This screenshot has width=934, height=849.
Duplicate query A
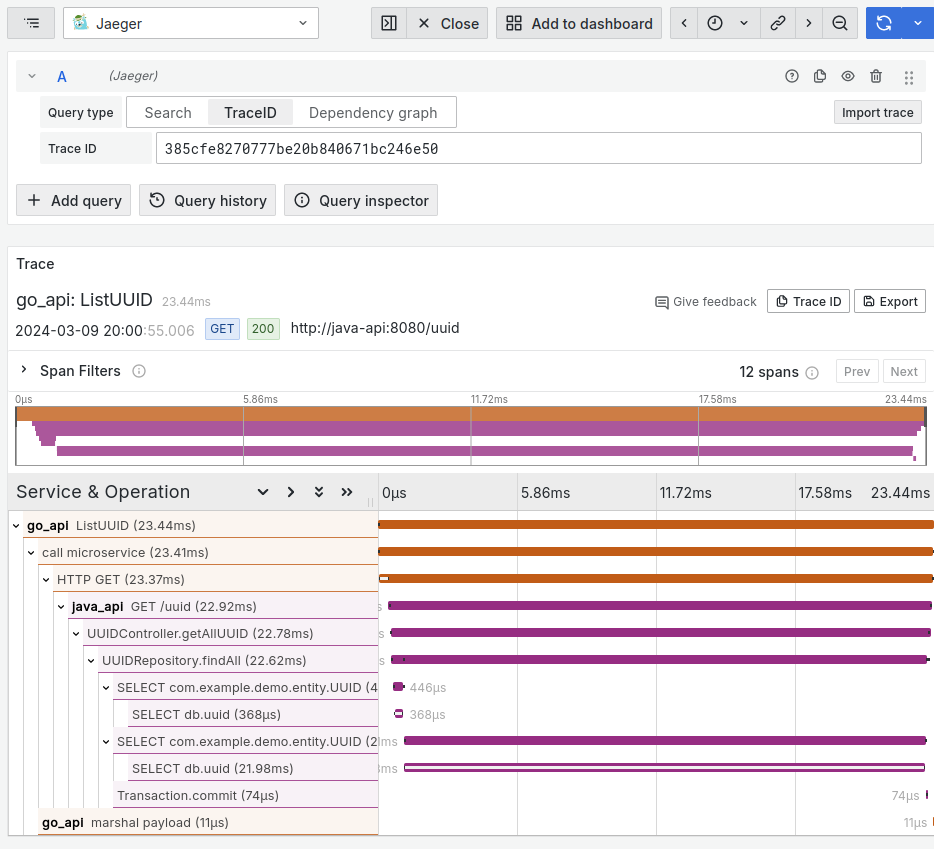(820, 76)
